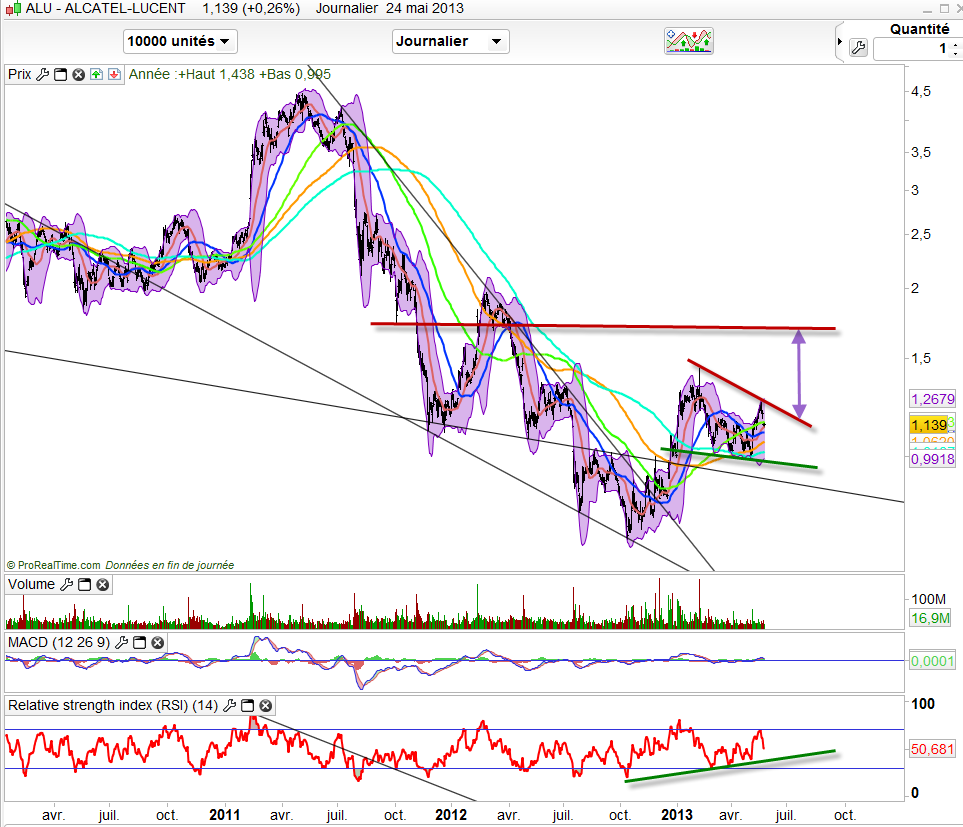
Task: Close the RSI indicator panel
Action: point(266,706)
